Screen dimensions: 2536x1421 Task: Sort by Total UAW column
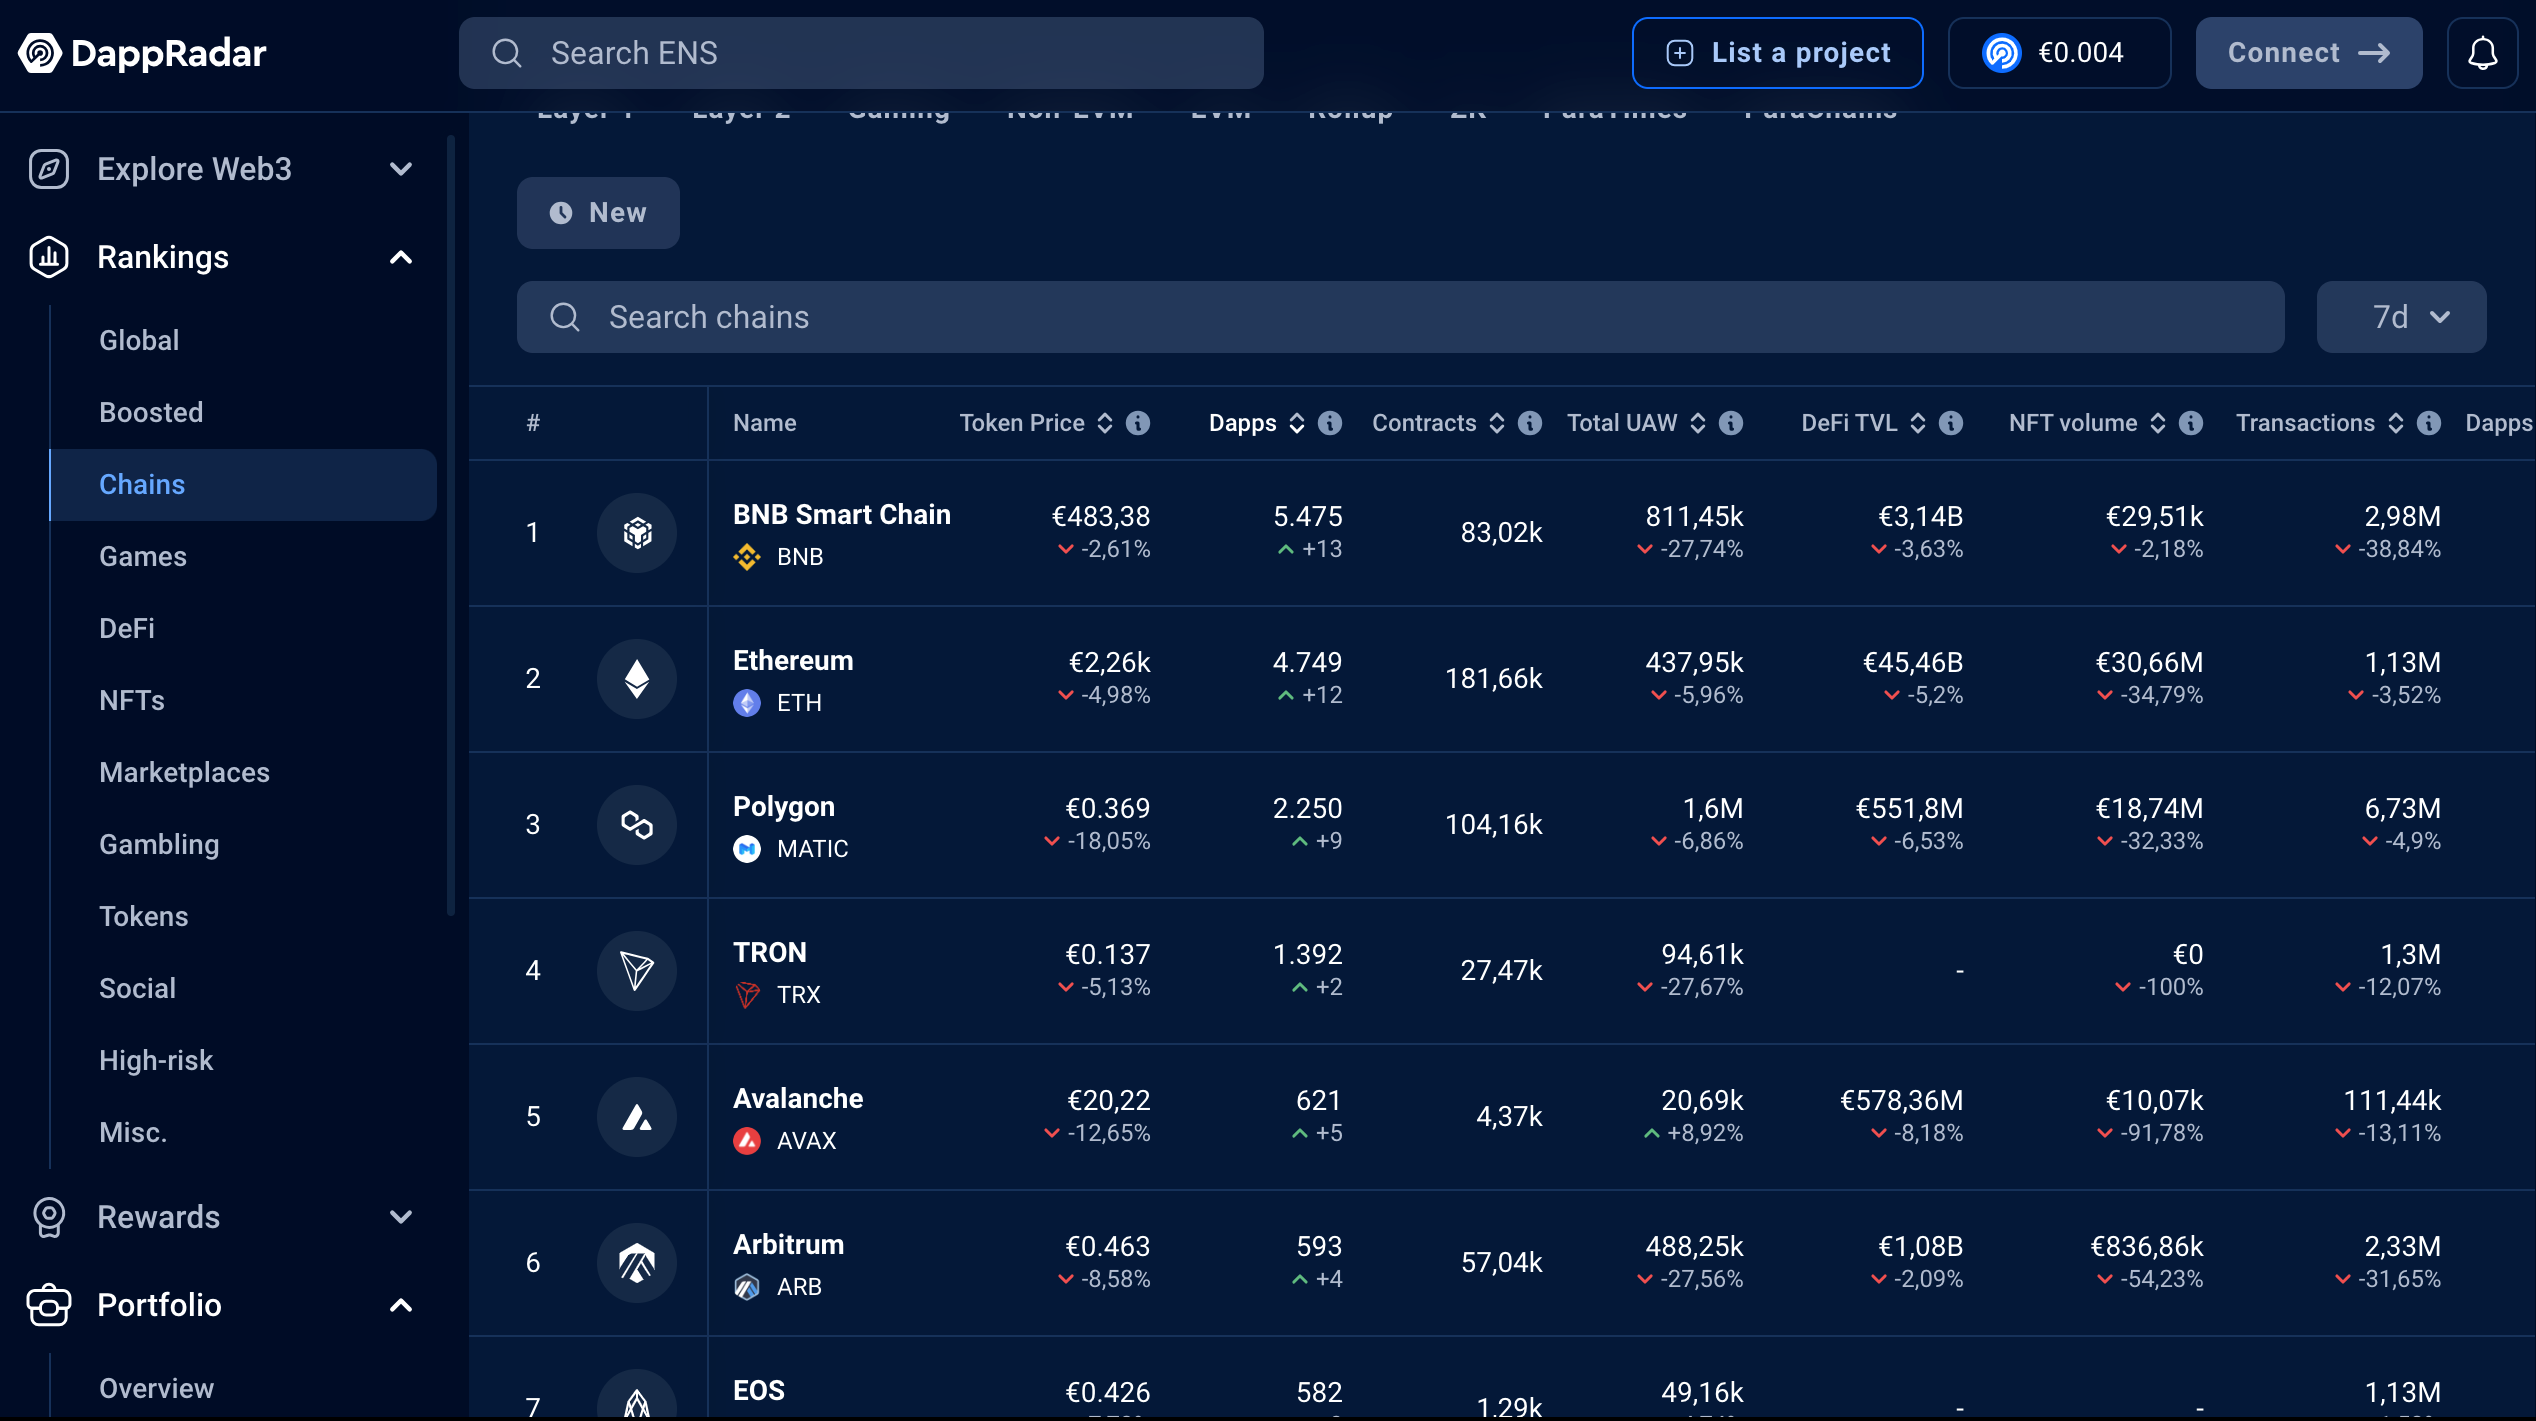[1698, 423]
